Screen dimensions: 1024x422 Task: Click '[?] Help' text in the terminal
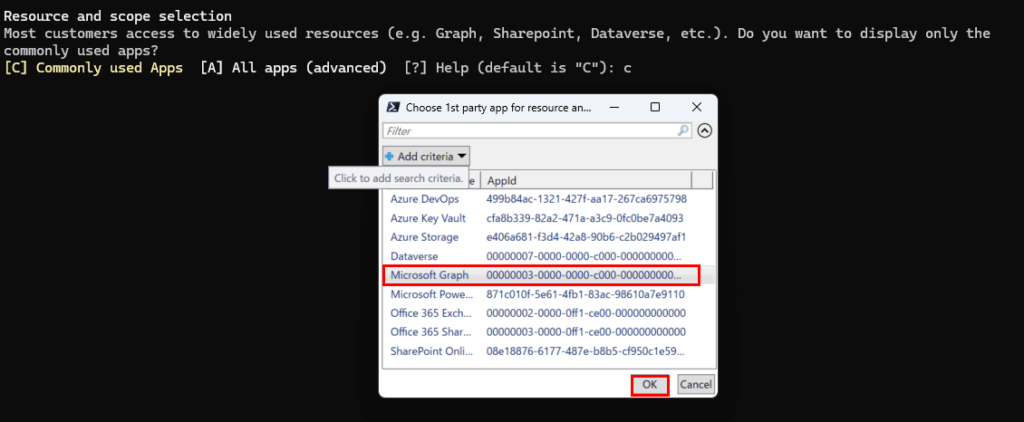tap(436, 68)
